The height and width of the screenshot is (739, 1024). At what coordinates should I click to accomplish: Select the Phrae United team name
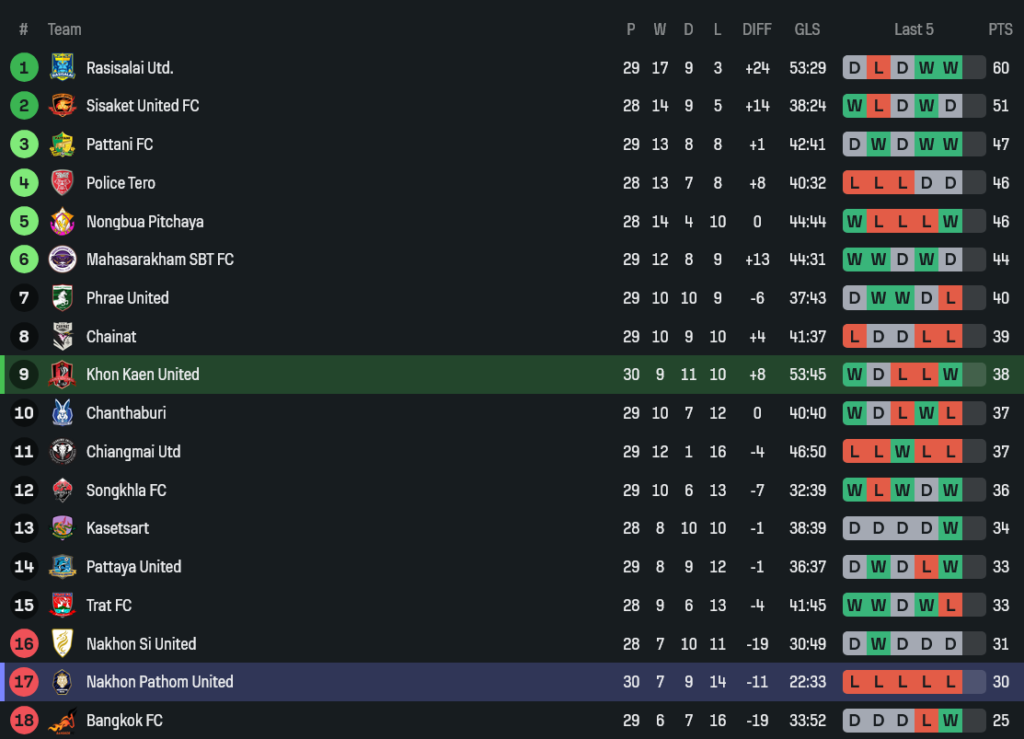coord(127,298)
